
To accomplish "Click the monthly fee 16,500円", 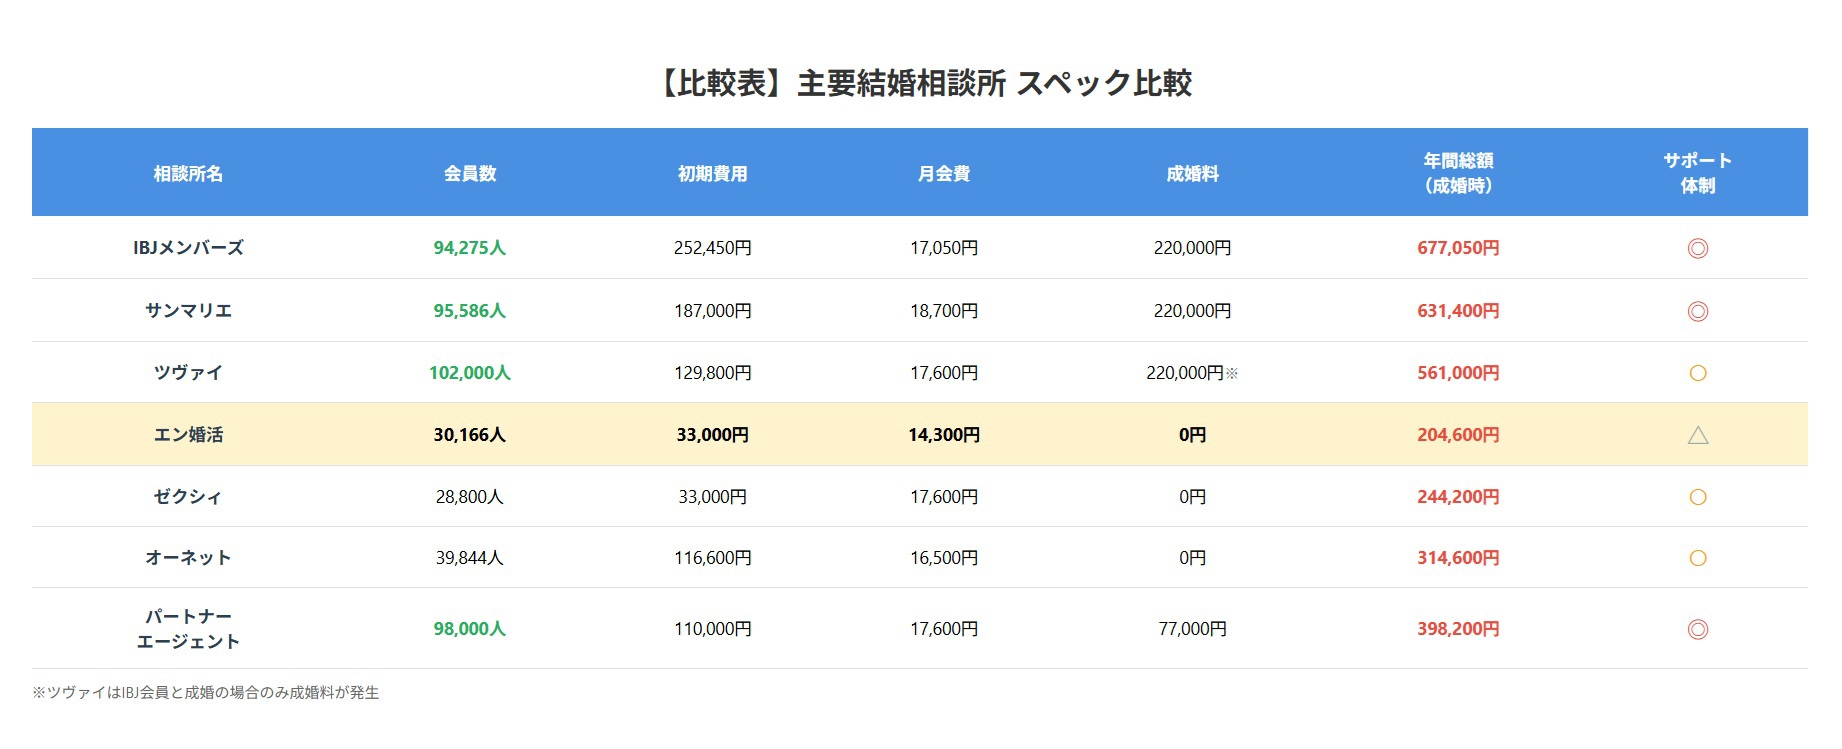I will [x=944, y=558].
